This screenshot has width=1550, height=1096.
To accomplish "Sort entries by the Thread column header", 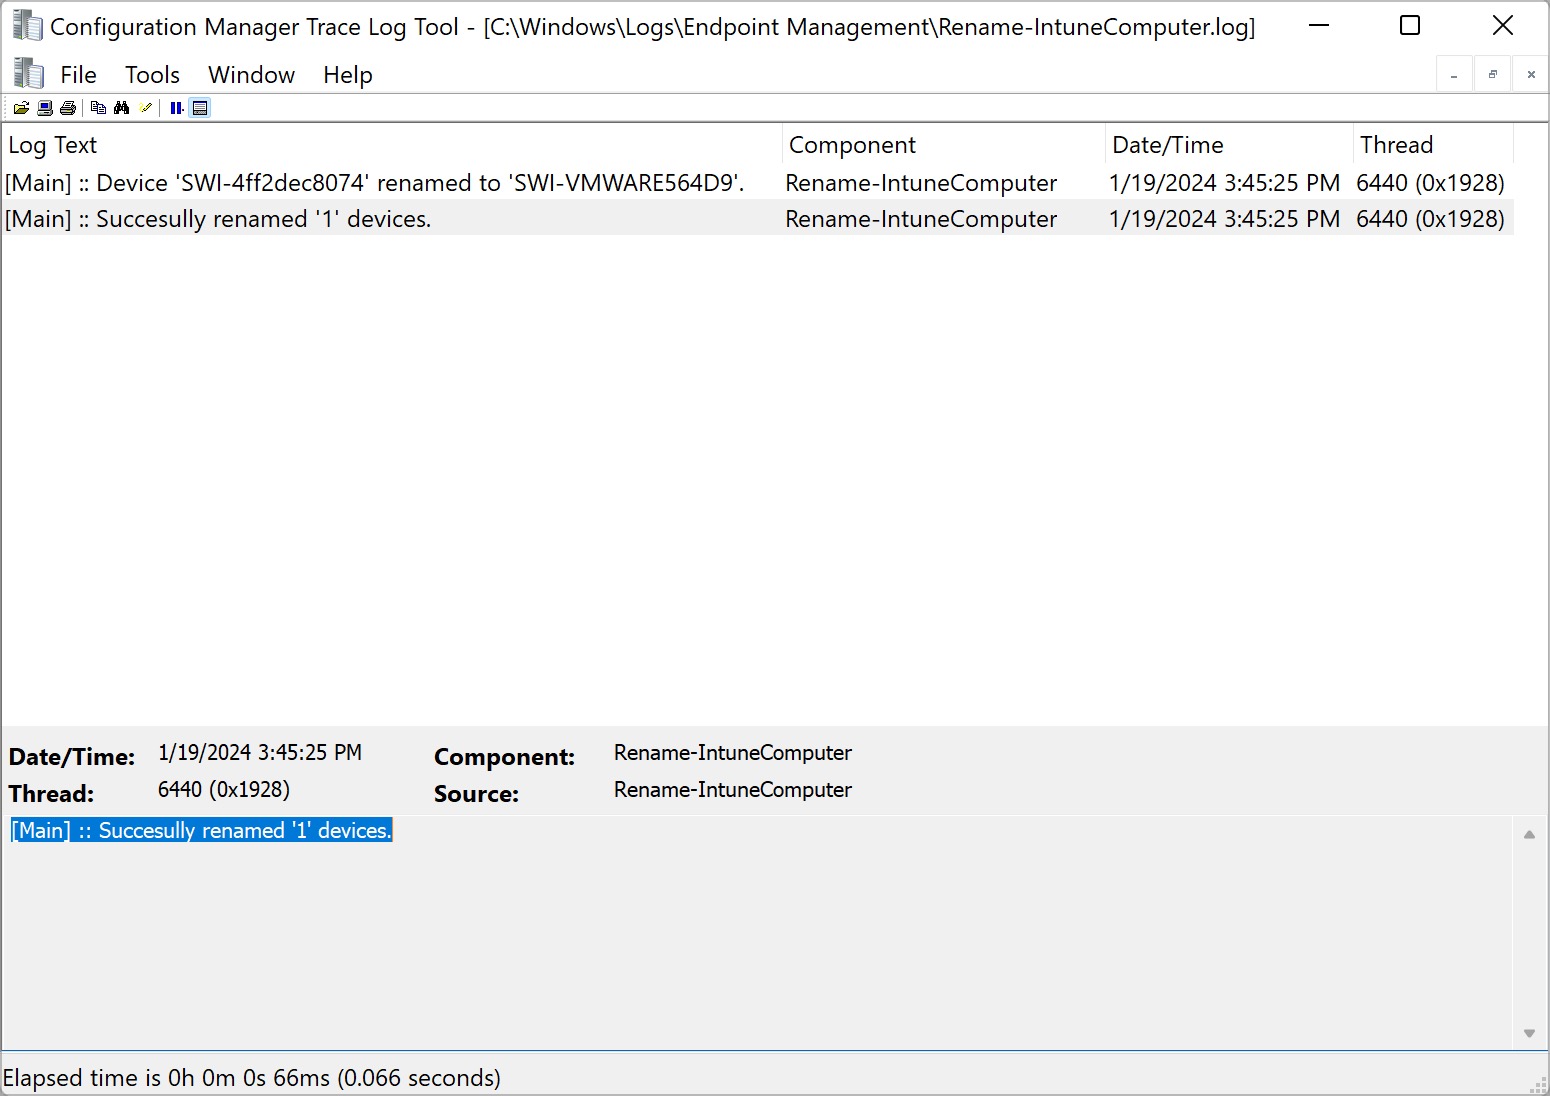I will pyautogui.click(x=1396, y=145).
